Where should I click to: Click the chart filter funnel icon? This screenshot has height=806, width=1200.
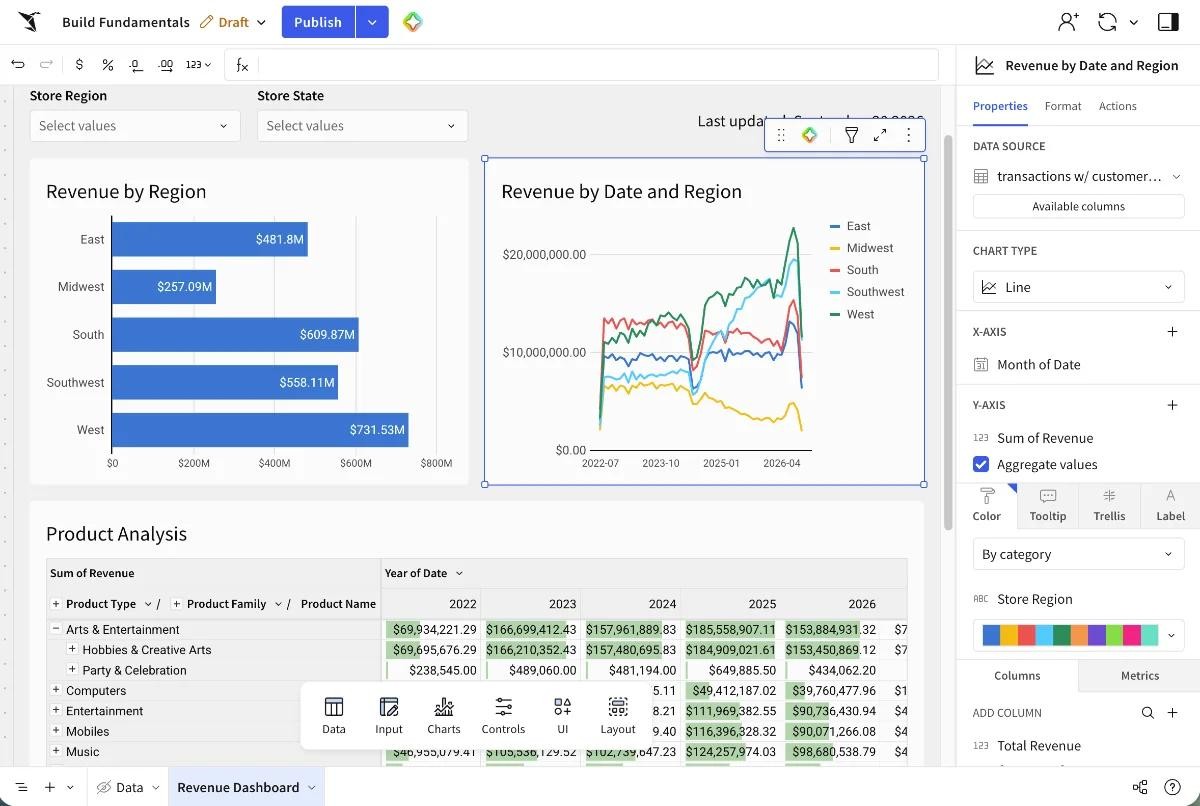pos(851,135)
